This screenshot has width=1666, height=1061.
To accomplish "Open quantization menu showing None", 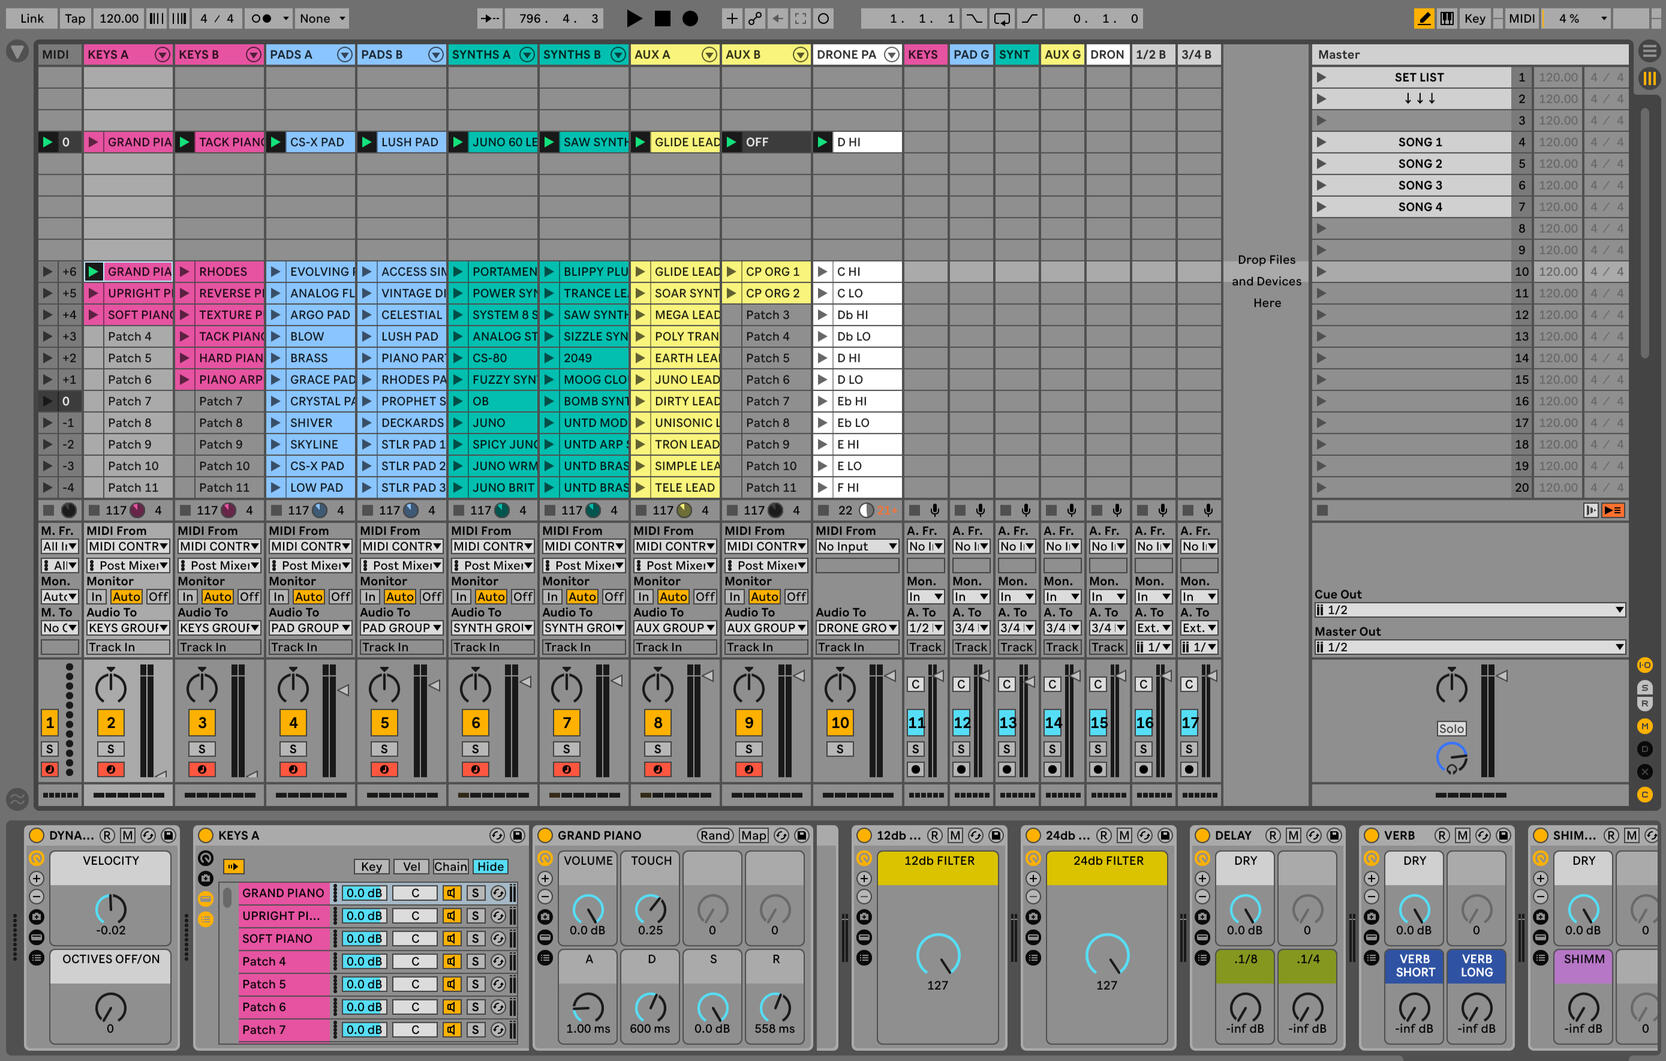I will (x=323, y=18).
